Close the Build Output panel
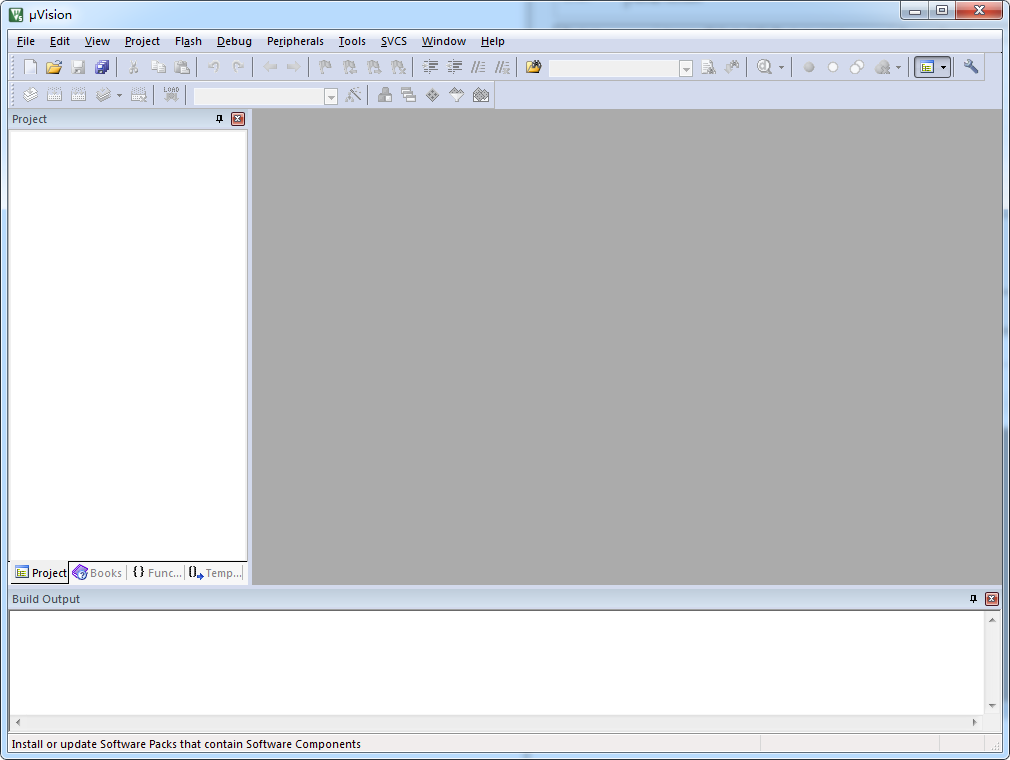Image resolution: width=1010 pixels, height=760 pixels. click(992, 599)
